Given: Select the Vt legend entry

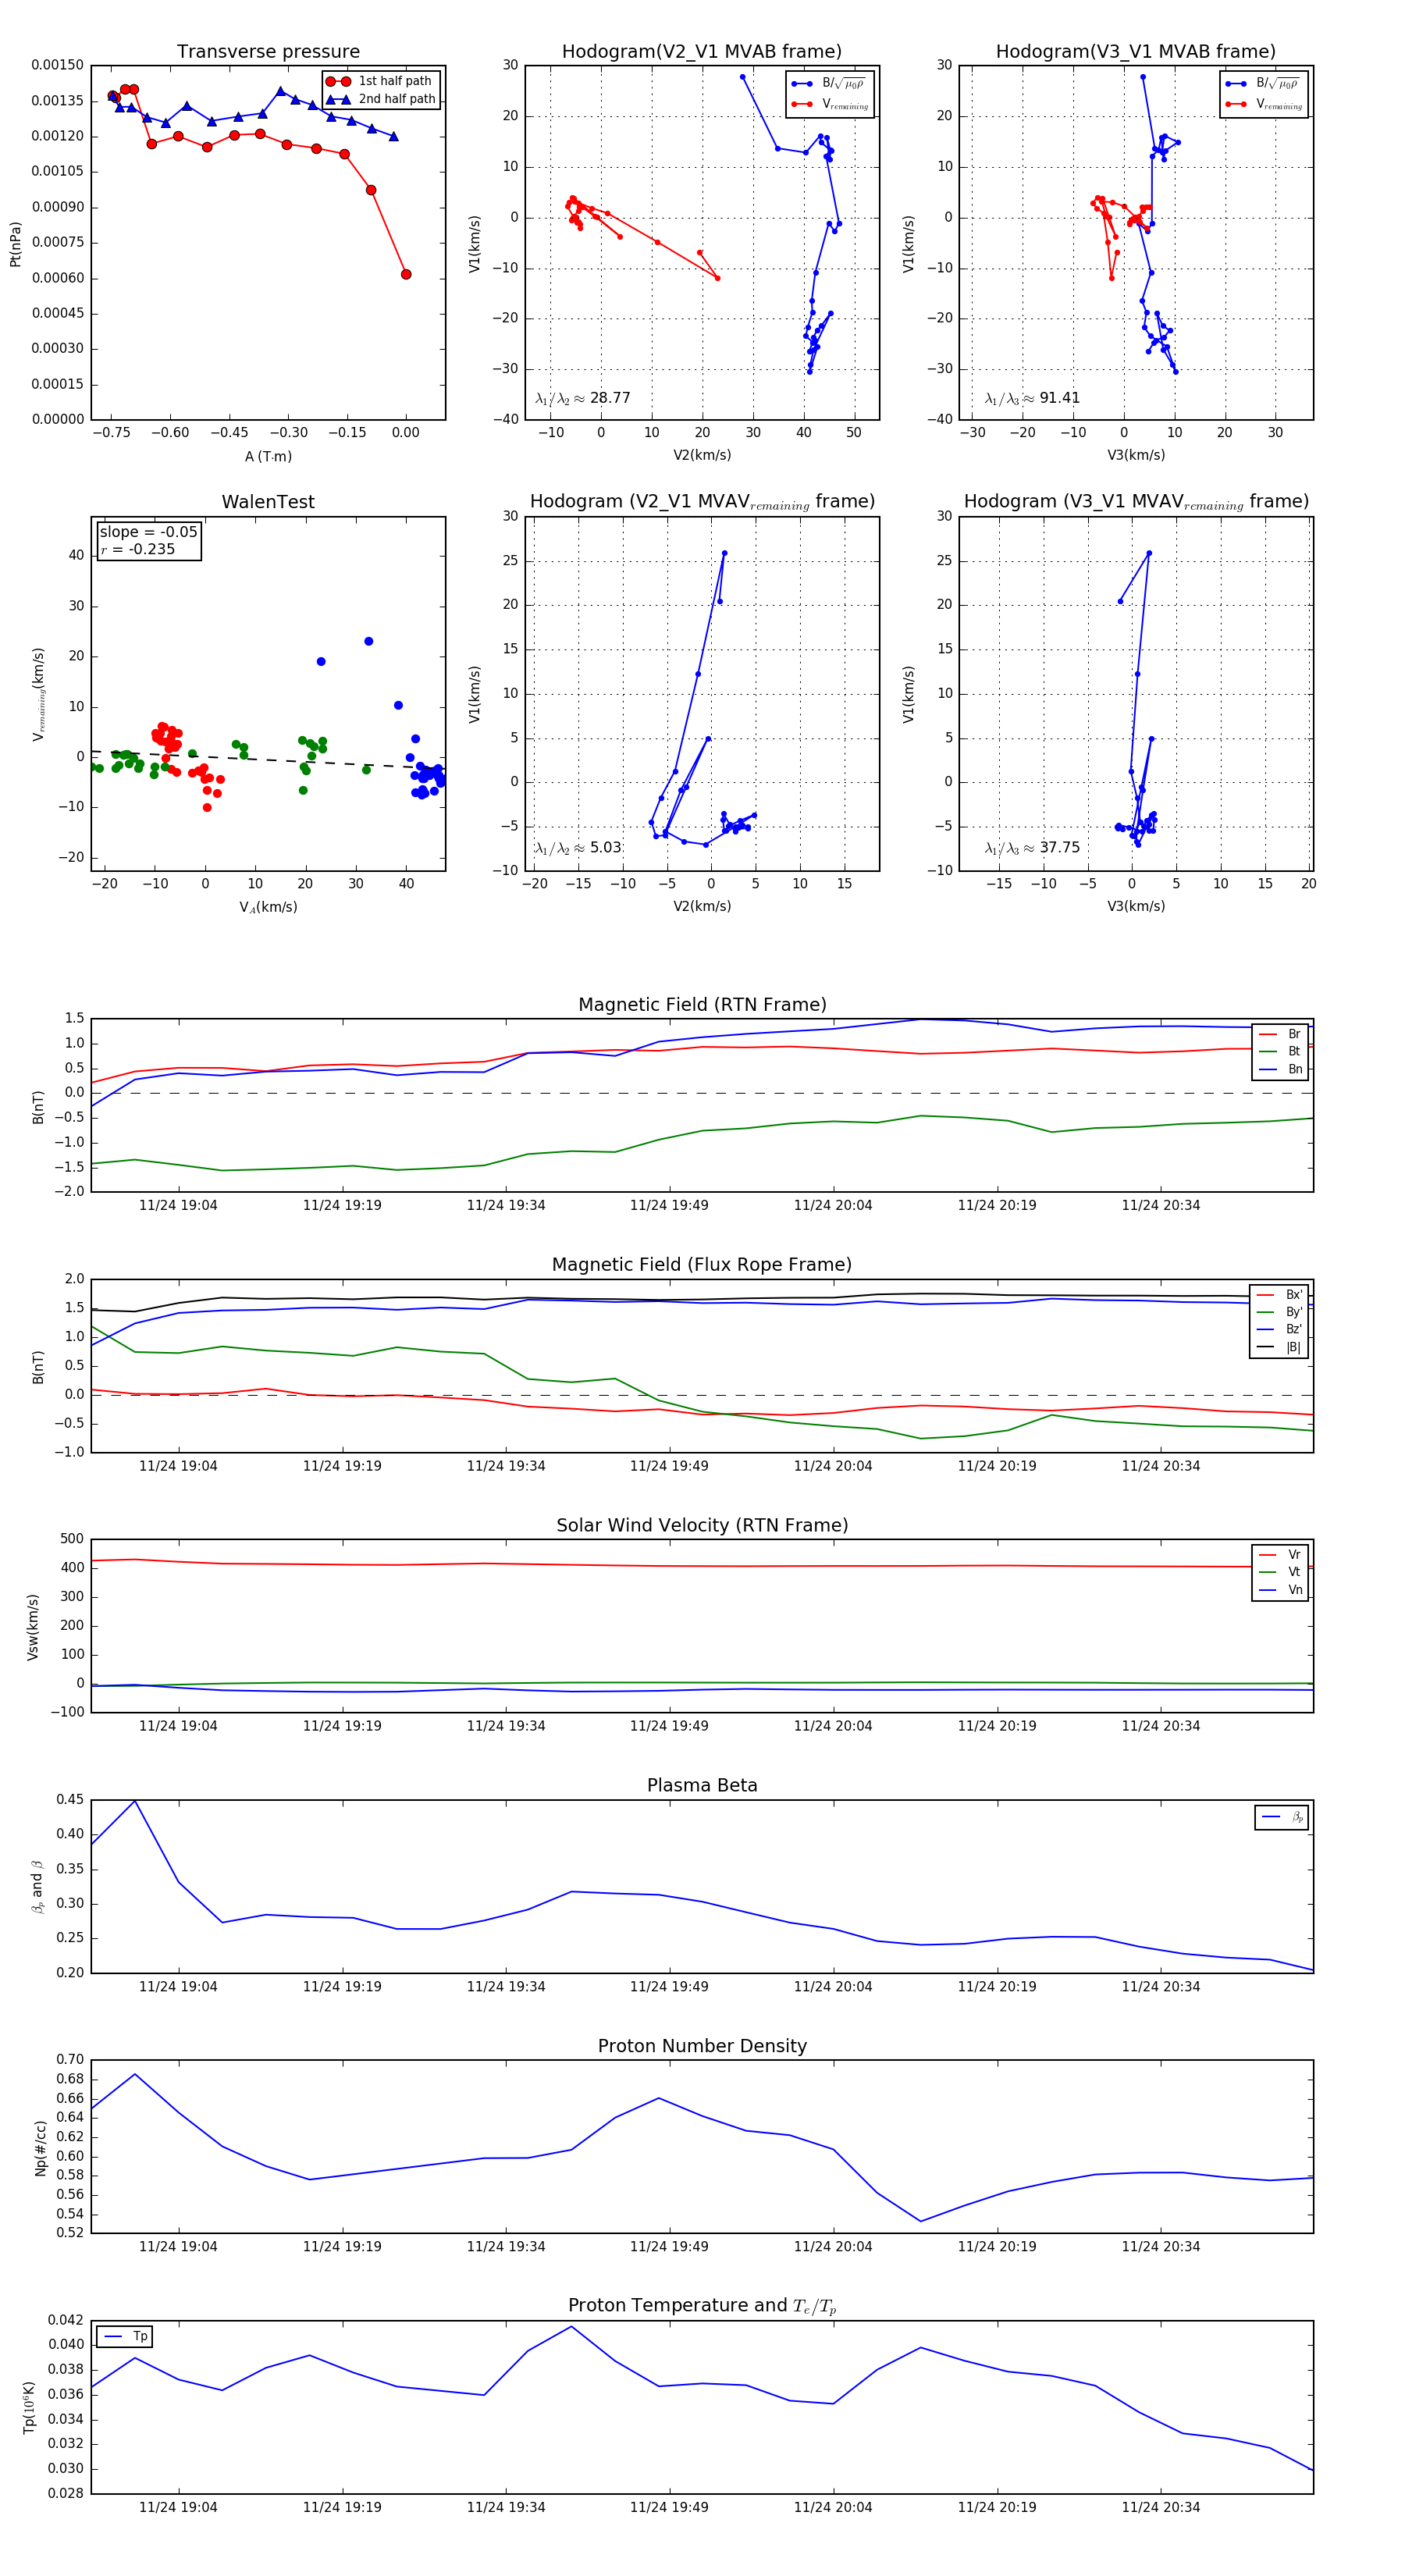Looking at the screenshot, I should 1280,1573.
